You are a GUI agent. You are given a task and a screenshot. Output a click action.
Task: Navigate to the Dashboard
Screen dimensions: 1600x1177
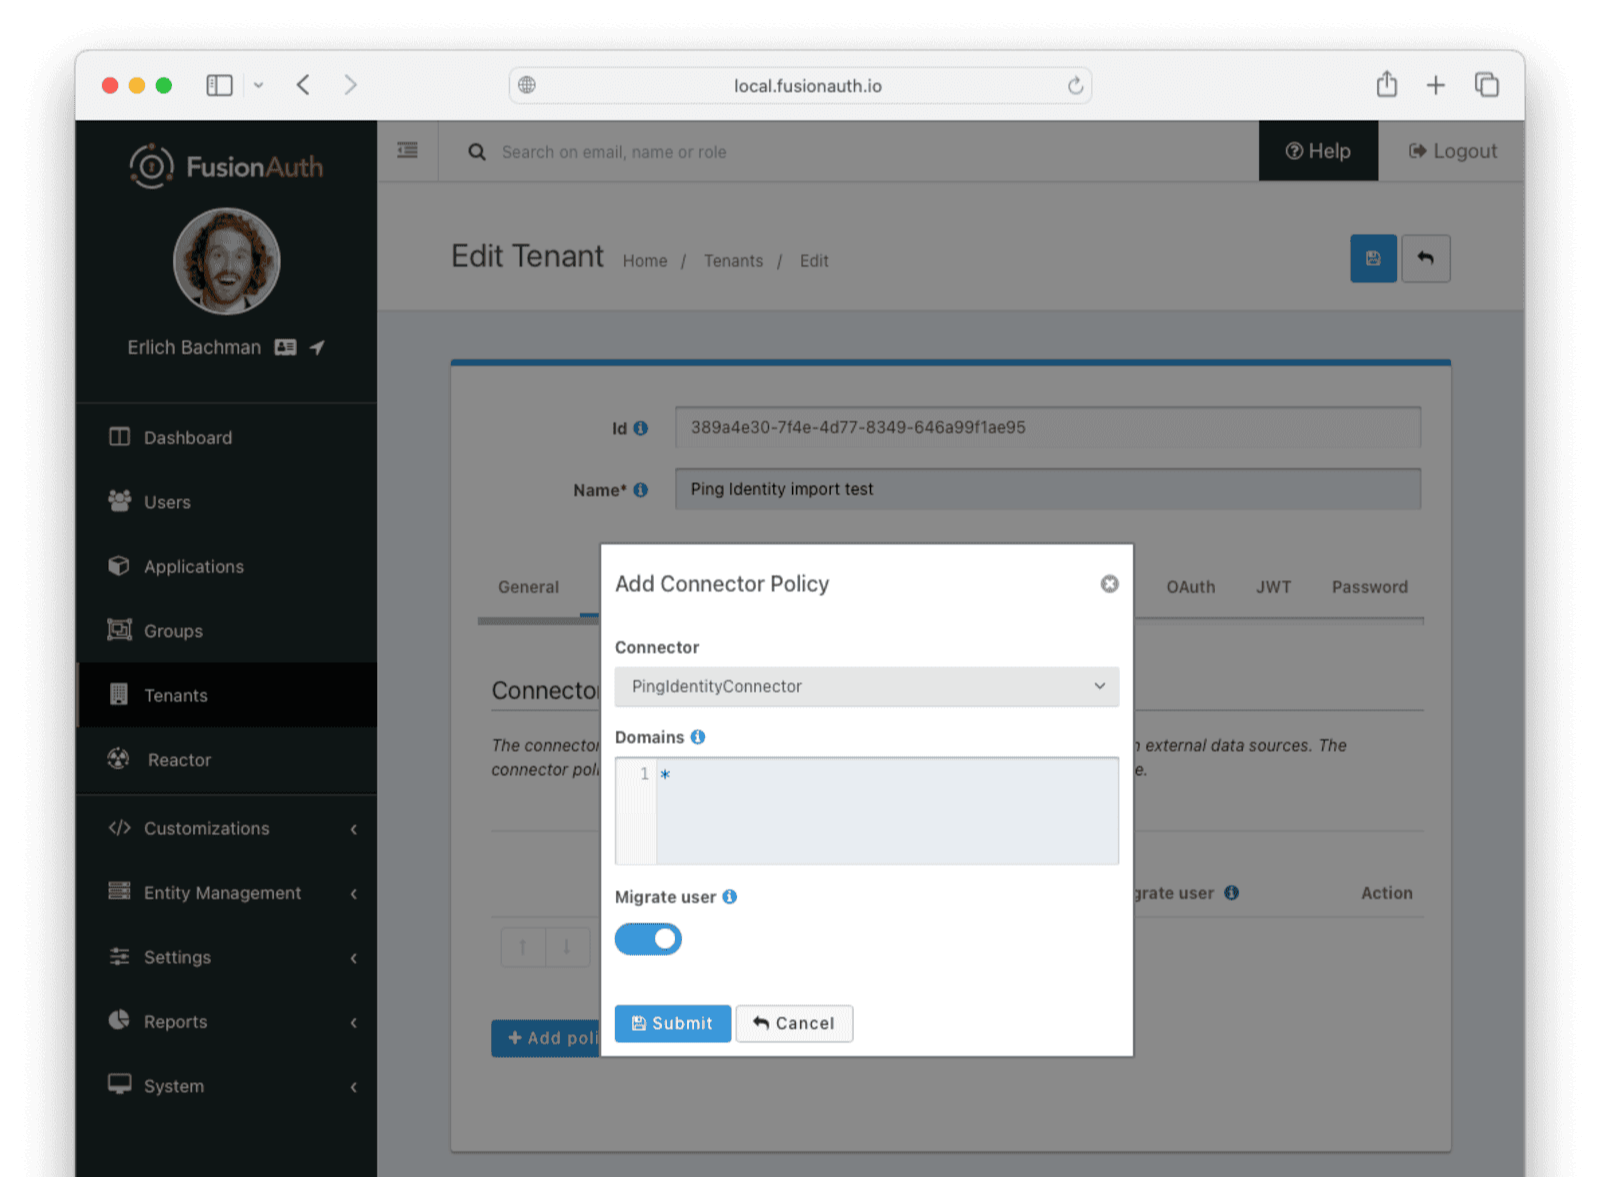tap(187, 437)
